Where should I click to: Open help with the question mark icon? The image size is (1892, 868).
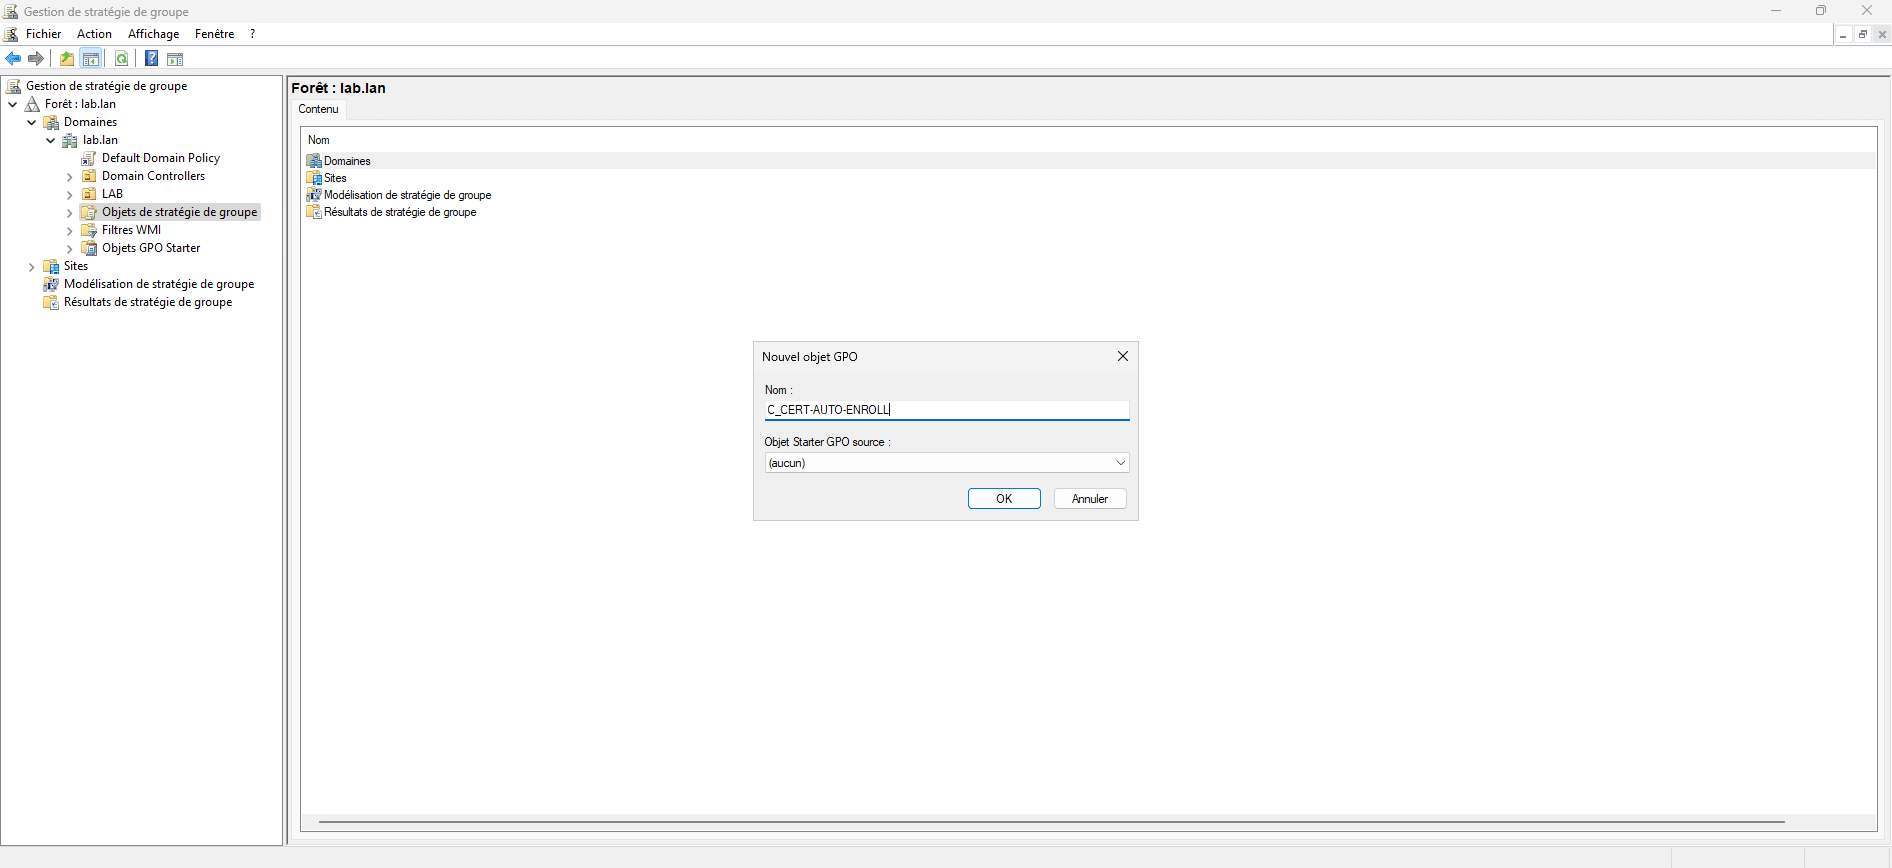coord(151,59)
